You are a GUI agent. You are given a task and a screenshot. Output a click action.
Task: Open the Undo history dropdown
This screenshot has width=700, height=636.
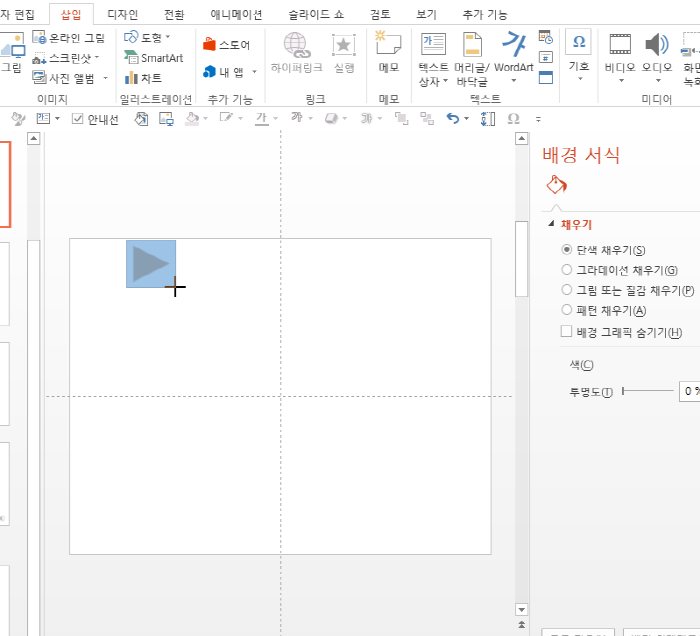(x=467, y=118)
